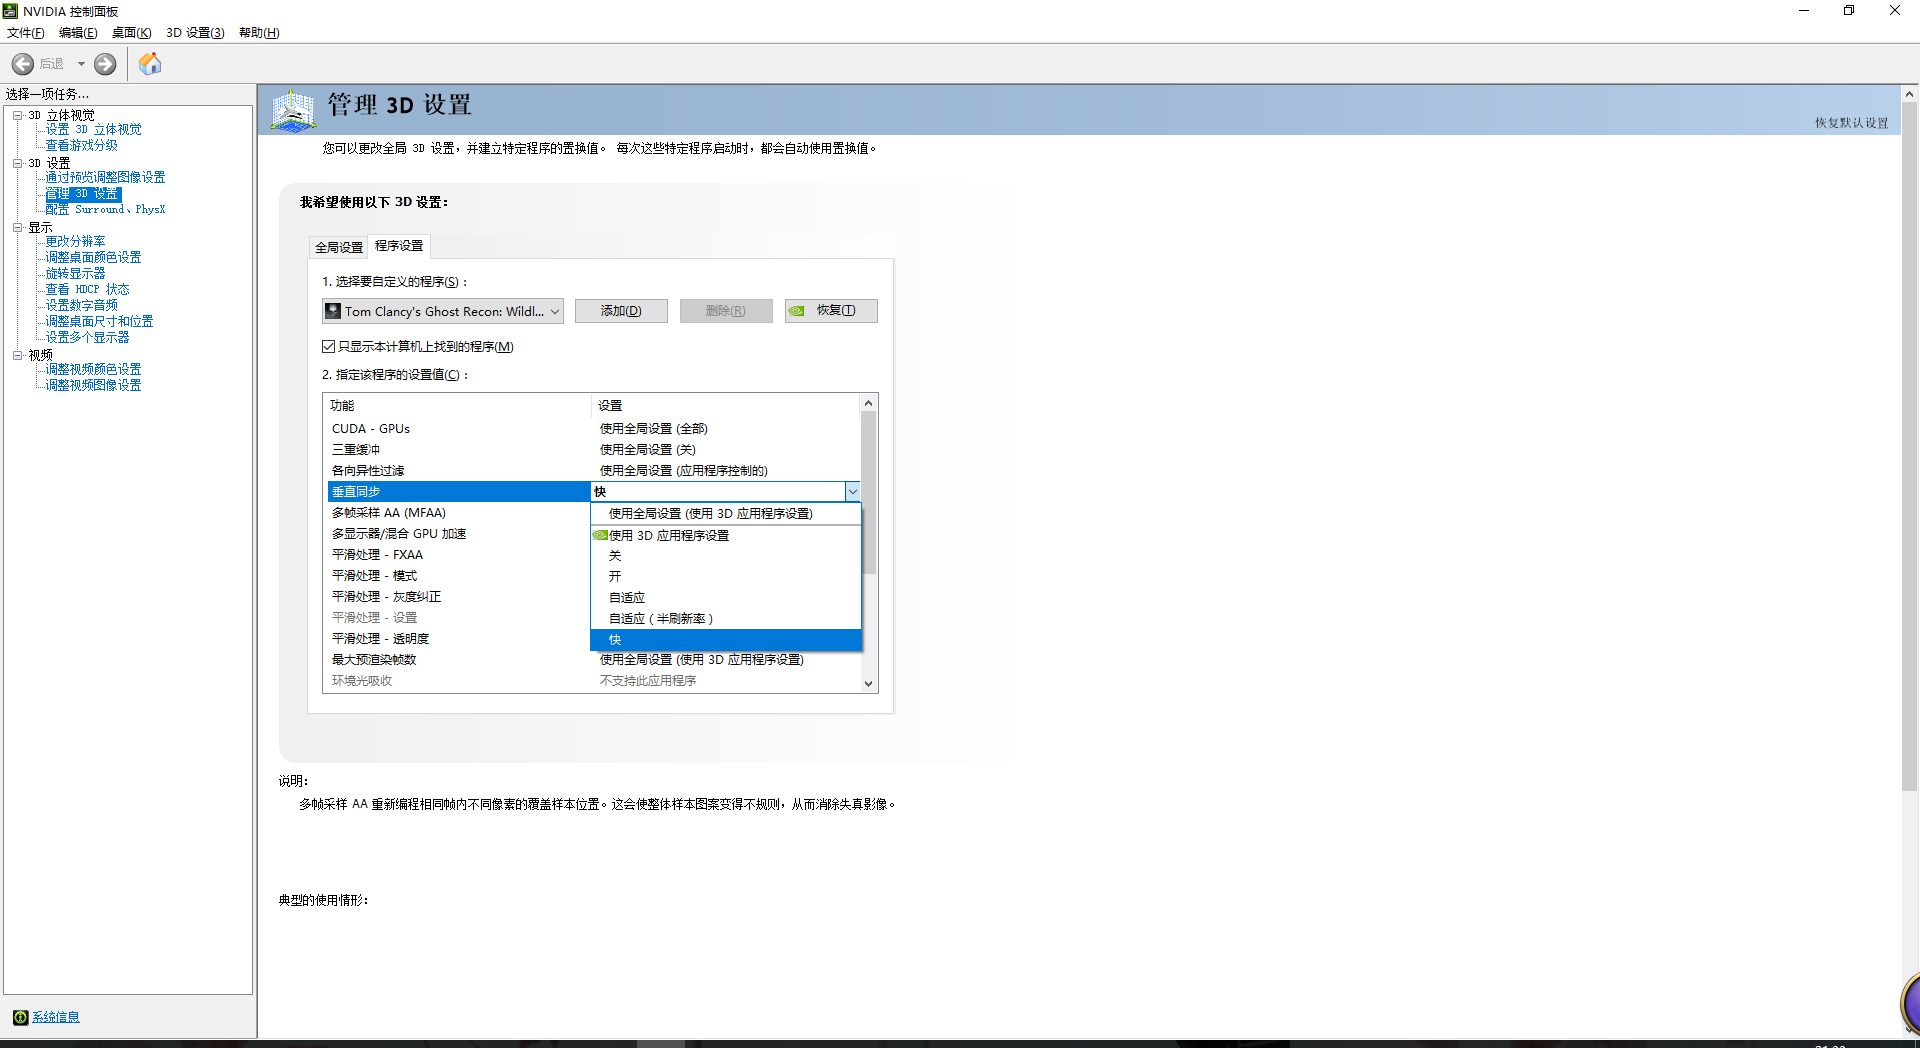Select the CUDA - GPUs settings row
Image resolution: width=1920 pixels, height=1048 pixels.
pos(594,429)
